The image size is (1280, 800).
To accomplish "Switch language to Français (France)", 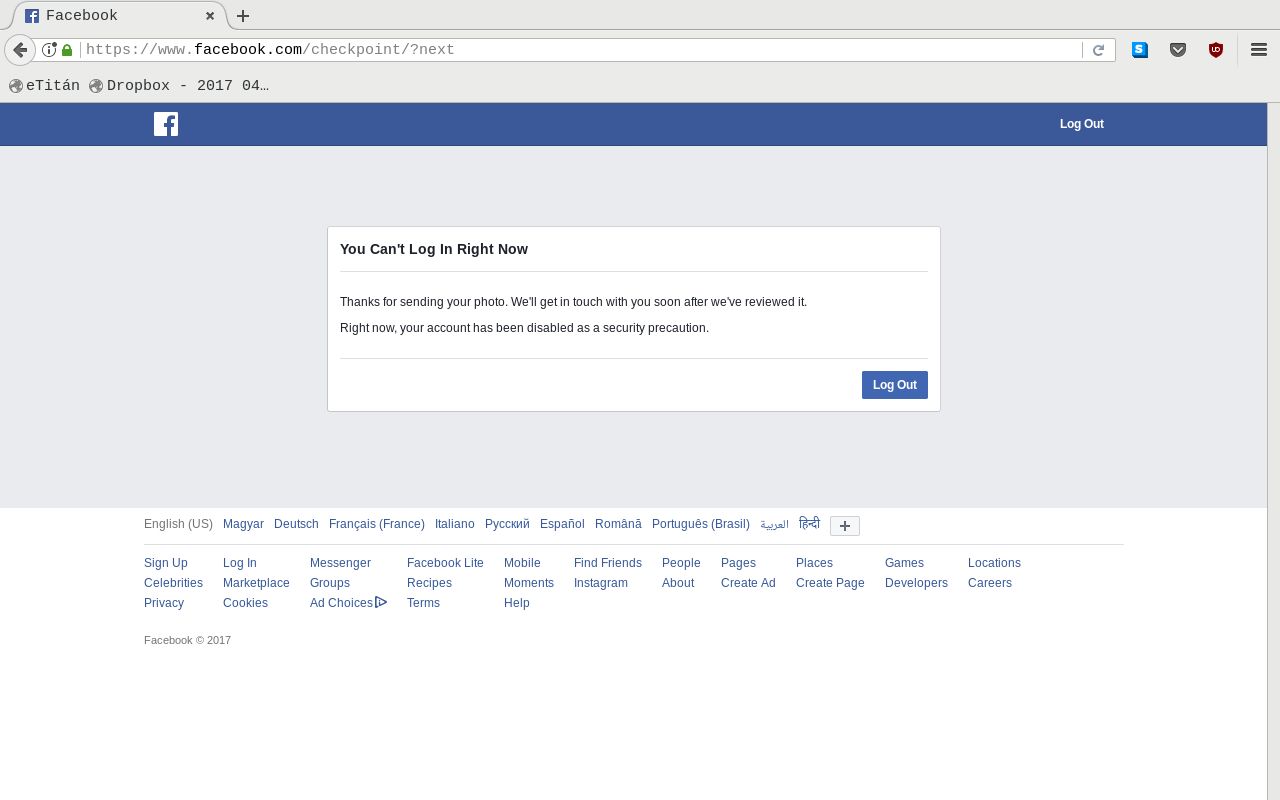I will point(377,524).
